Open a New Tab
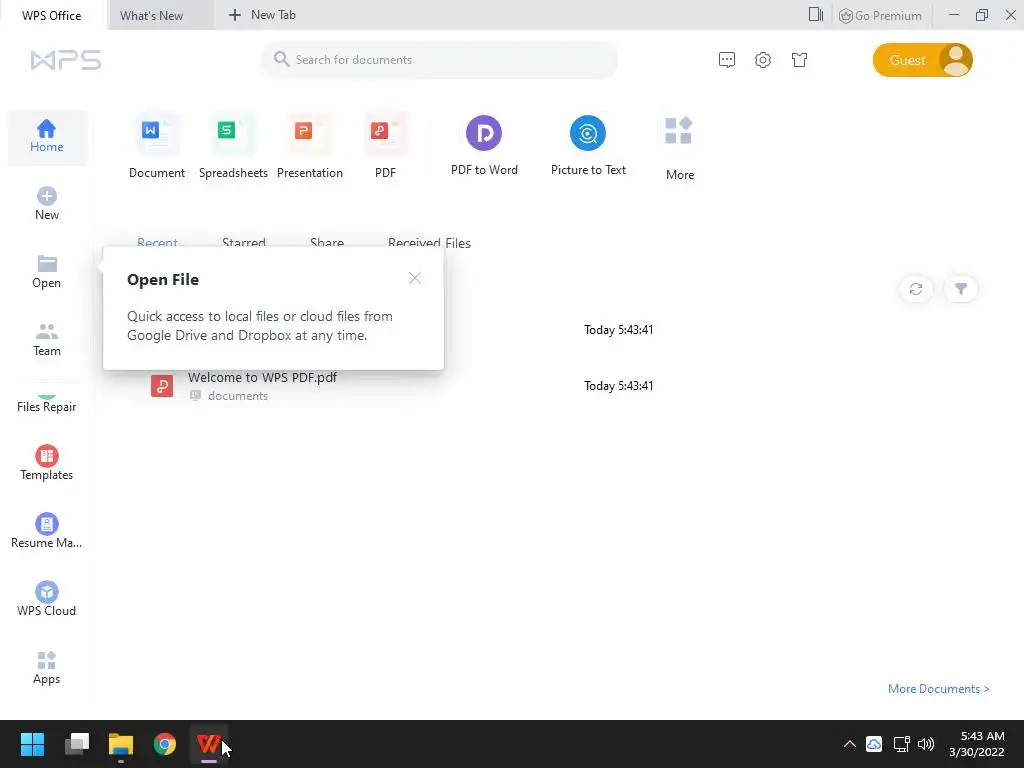This screenshot has height=768, width=1024. pos(262,15)
